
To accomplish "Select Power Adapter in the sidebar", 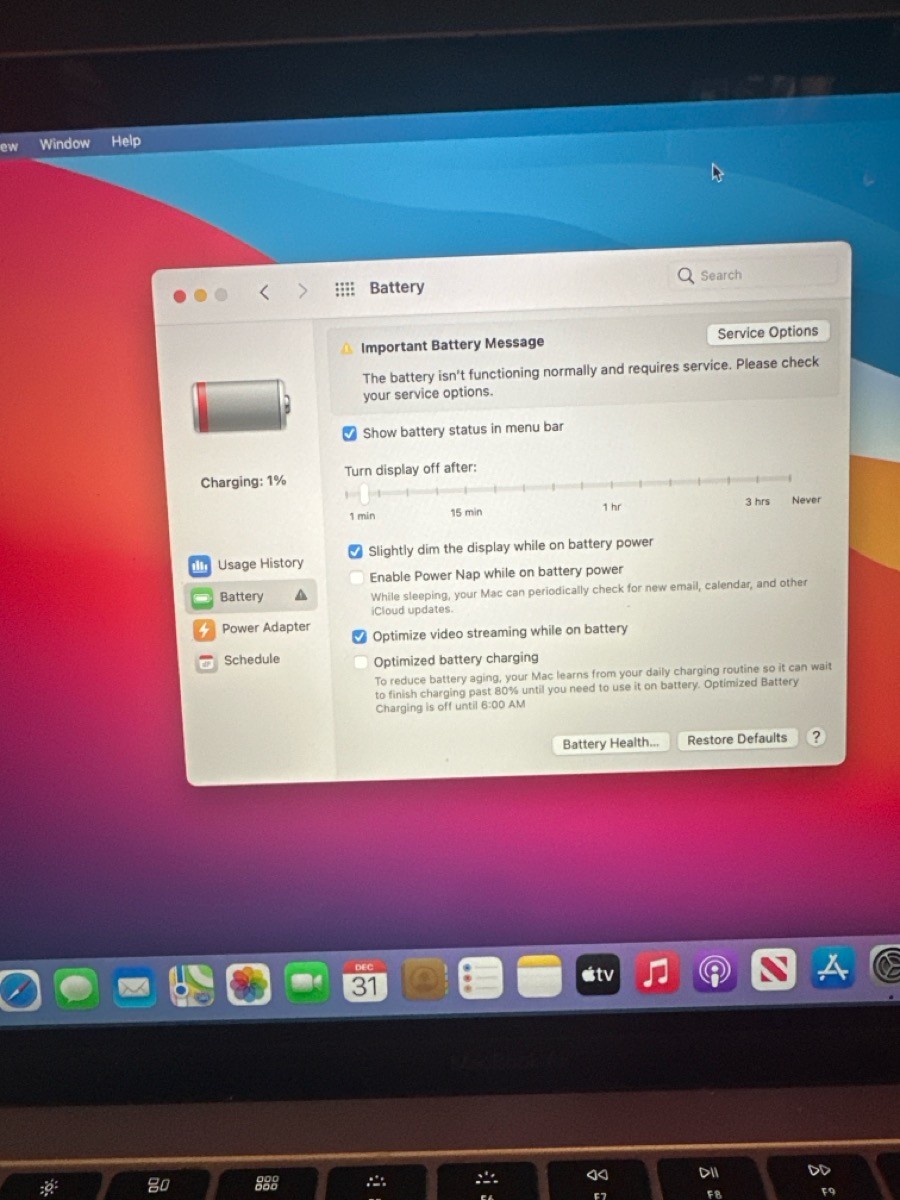I will click(252, 629).
